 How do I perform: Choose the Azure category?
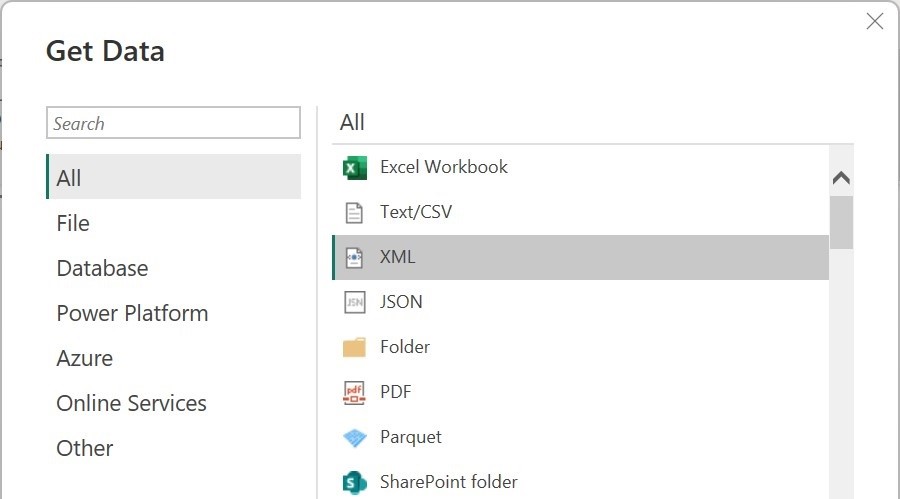[x=84, y=358]
